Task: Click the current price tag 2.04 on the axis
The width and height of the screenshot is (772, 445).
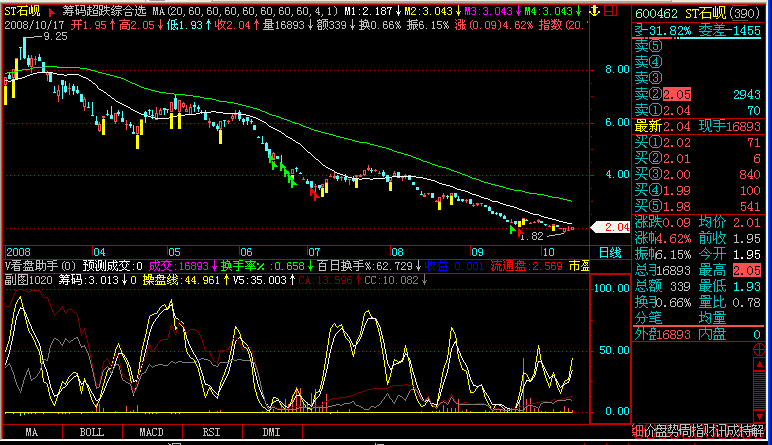Action: 611,227
